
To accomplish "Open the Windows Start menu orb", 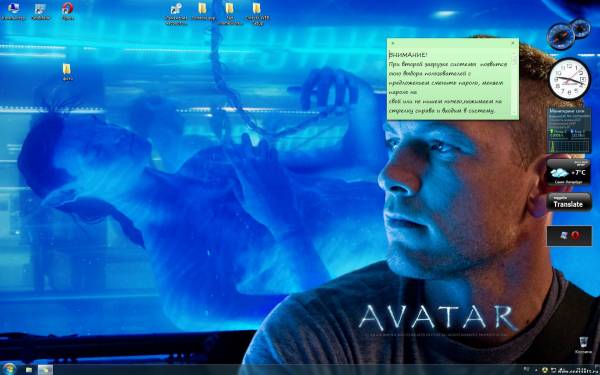I will click(x=9, y=369).
